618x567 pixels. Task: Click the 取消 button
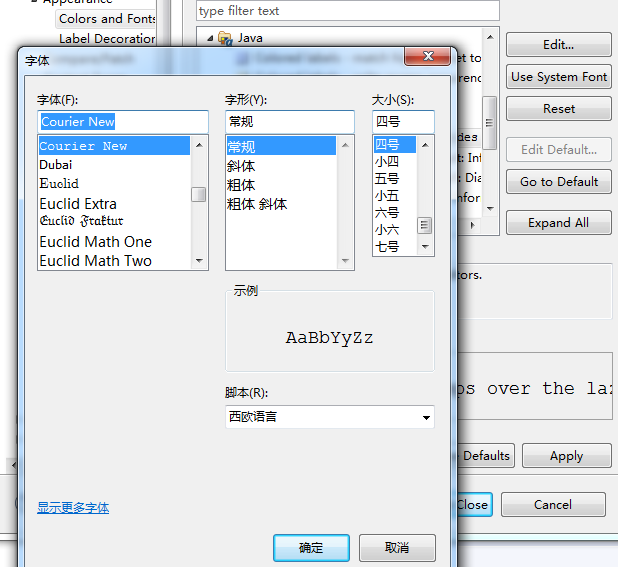coord(397,548)
